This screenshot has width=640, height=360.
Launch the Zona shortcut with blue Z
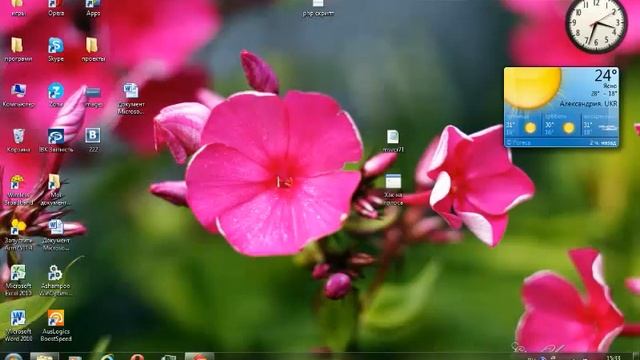pos(56,95)
